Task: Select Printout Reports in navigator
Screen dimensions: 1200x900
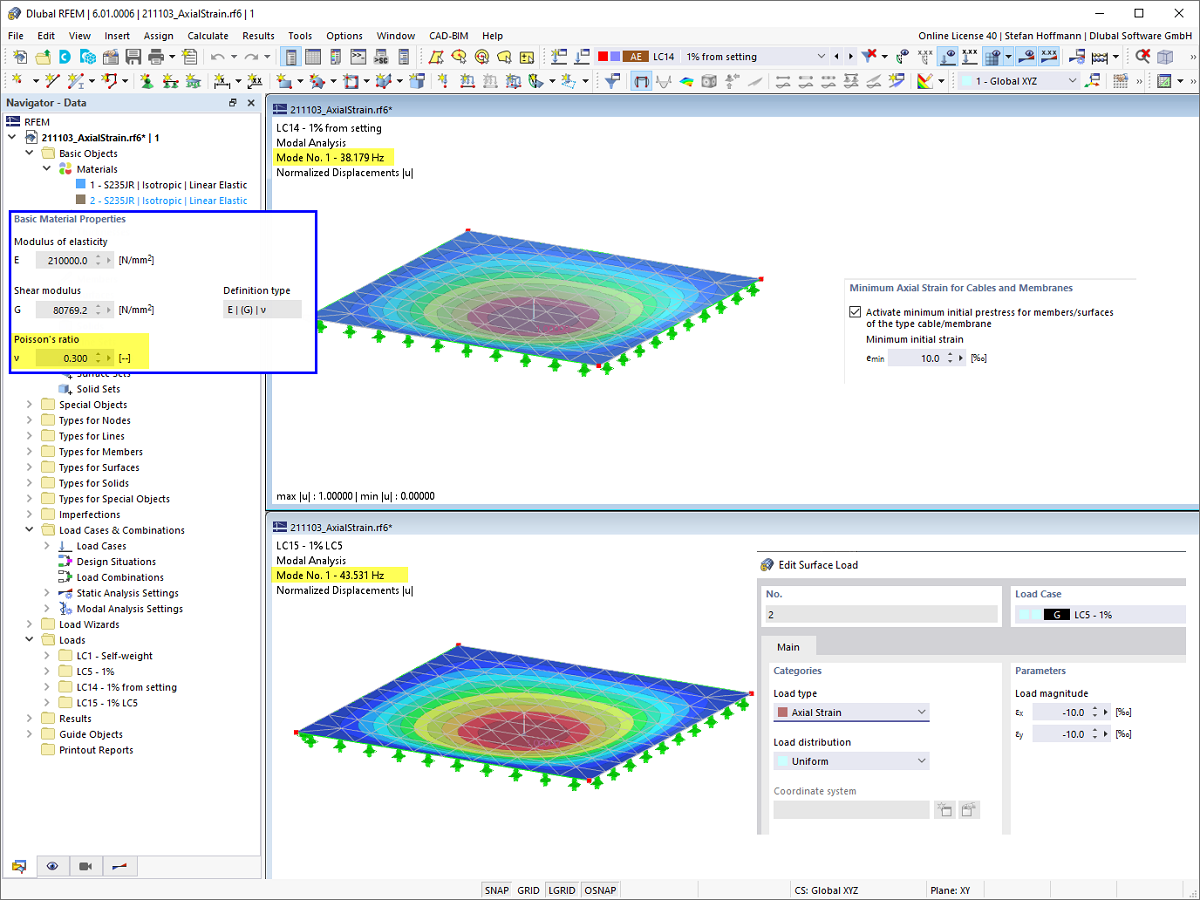Action: click(96, 750)
